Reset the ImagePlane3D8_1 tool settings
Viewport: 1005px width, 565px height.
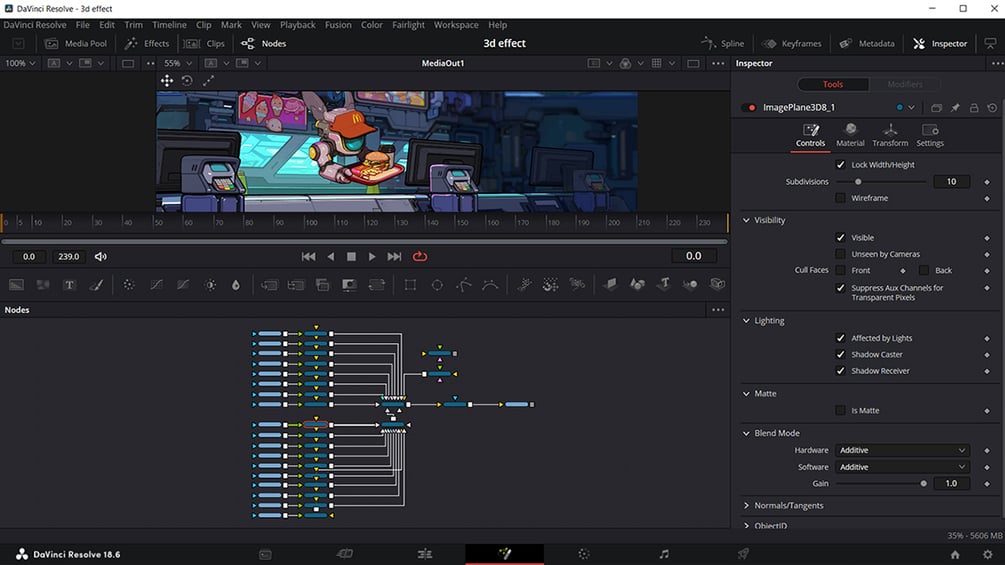click(992, 108)
